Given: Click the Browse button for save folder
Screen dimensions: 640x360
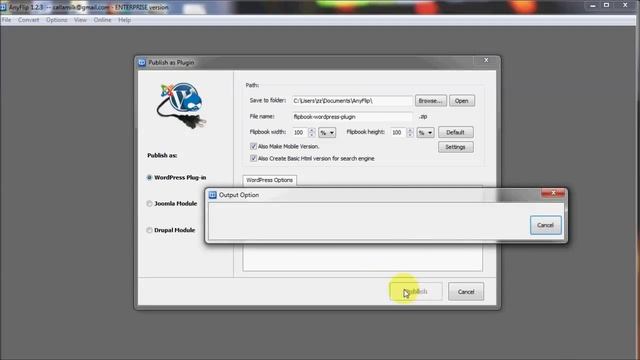Looking at the screenshot, I should click(x=431, y=101).
